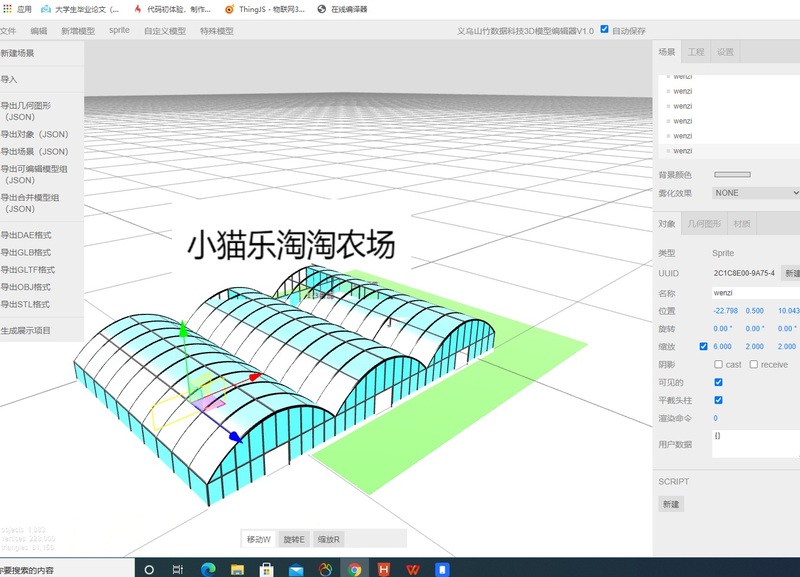Click the Cortana circle on the taskbar
Viewport: 800px width, 577px height.
tap(149, 569)
